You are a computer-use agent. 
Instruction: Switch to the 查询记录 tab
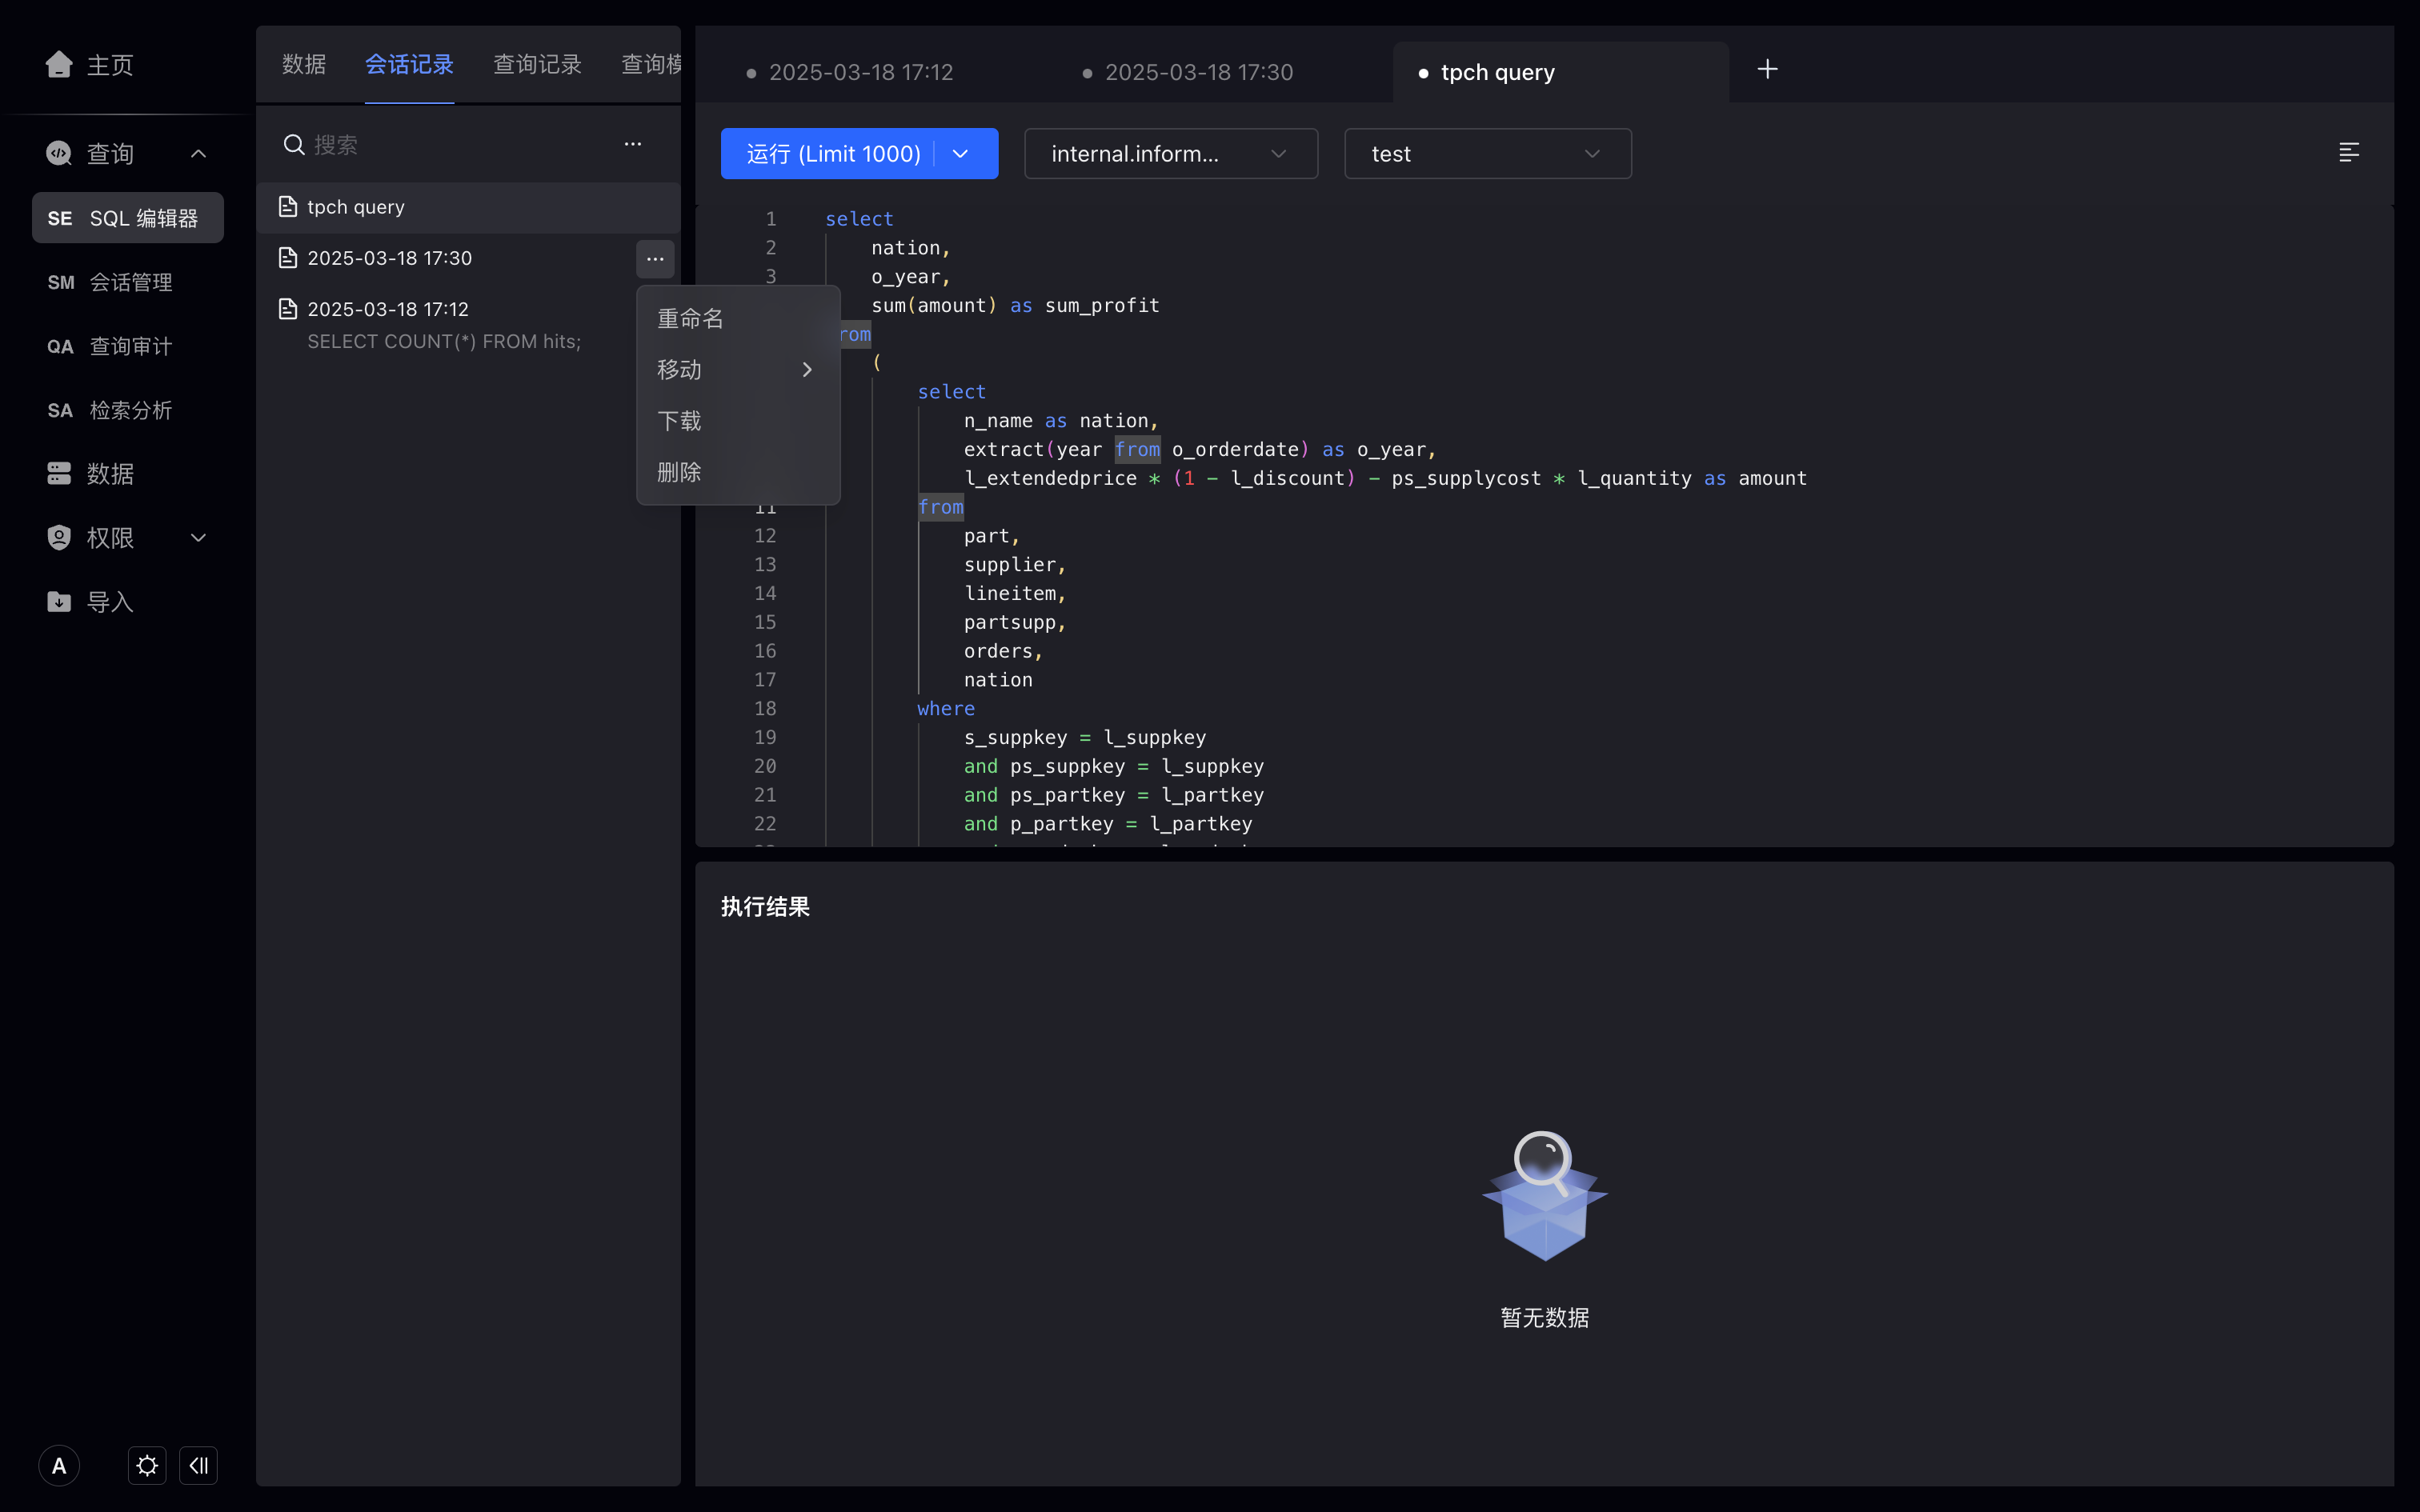tap(537, 65)
